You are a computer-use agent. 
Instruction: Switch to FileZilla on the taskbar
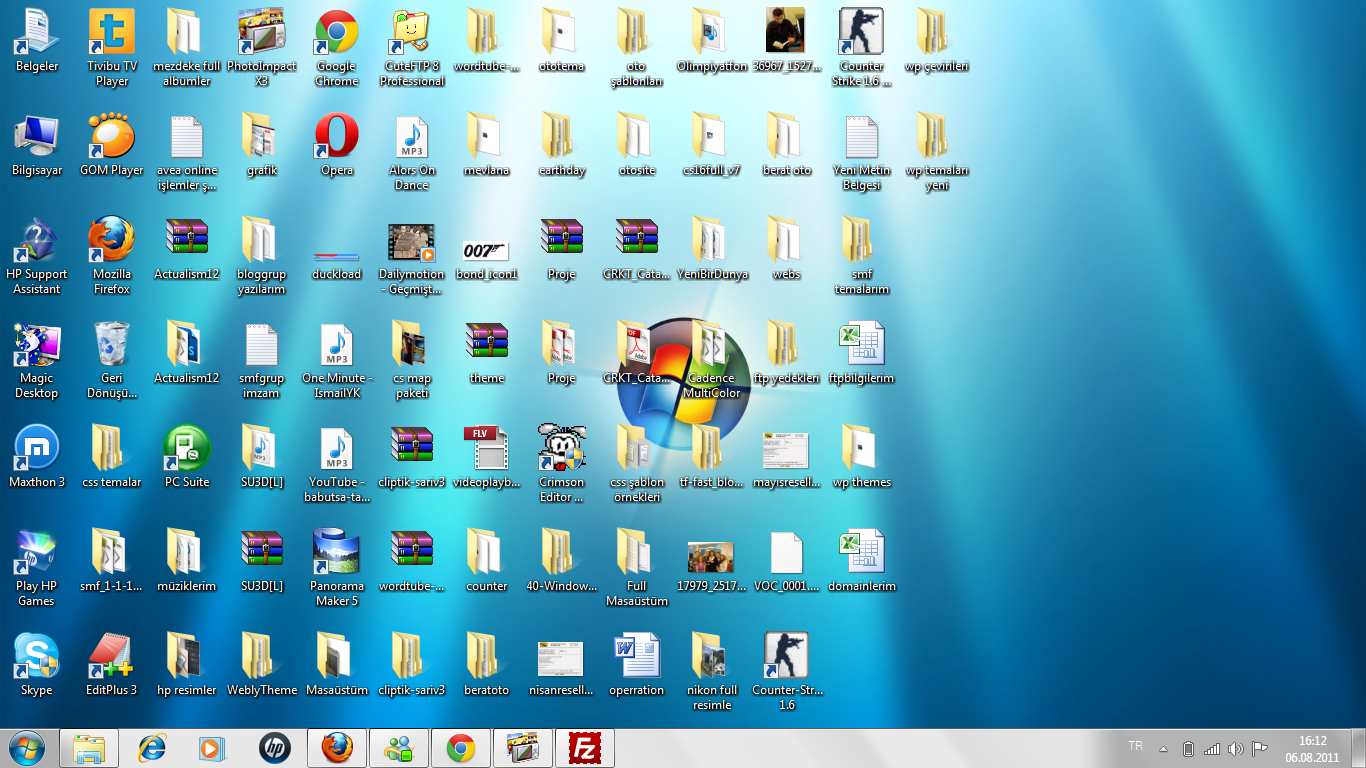click(x=585, y=748)
